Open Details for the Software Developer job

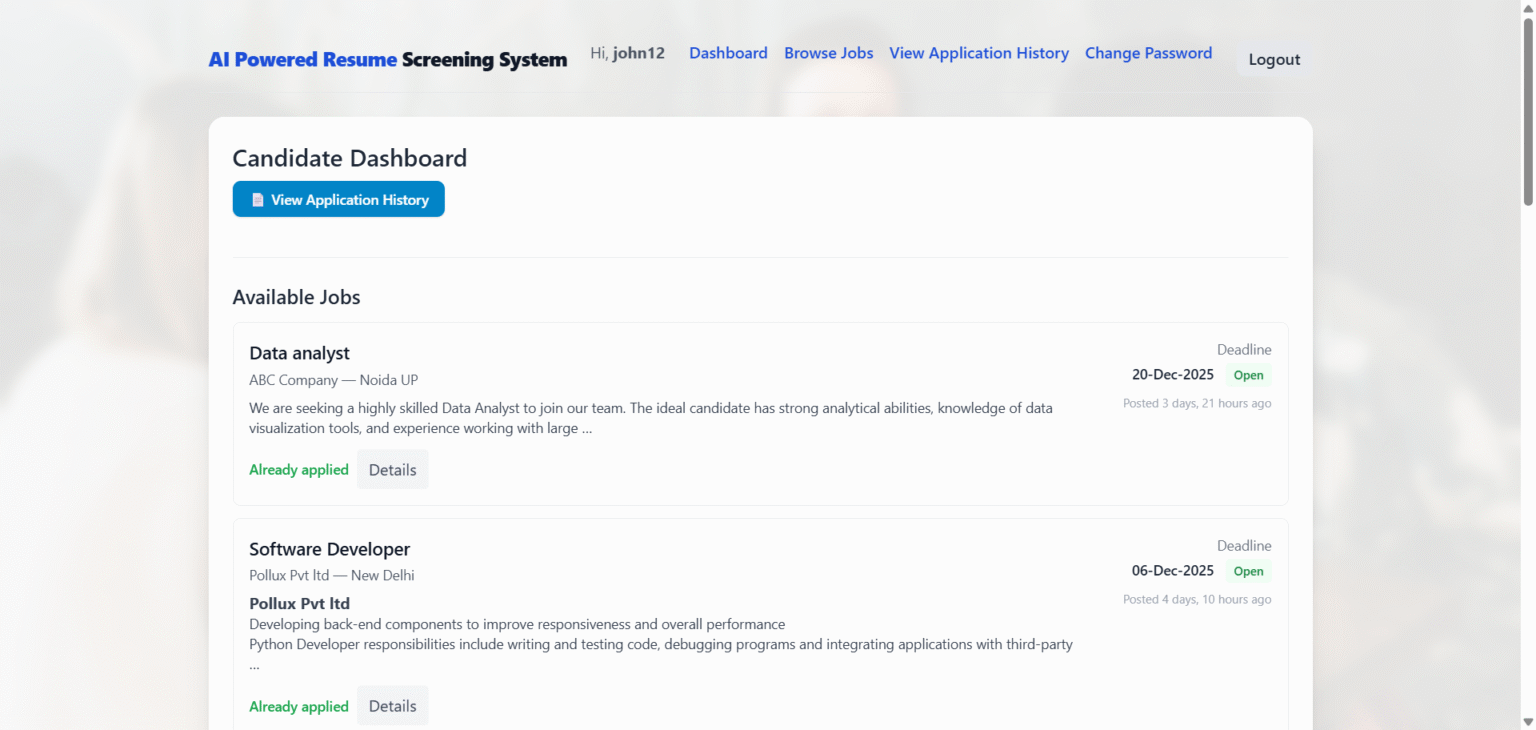point(392,705)
